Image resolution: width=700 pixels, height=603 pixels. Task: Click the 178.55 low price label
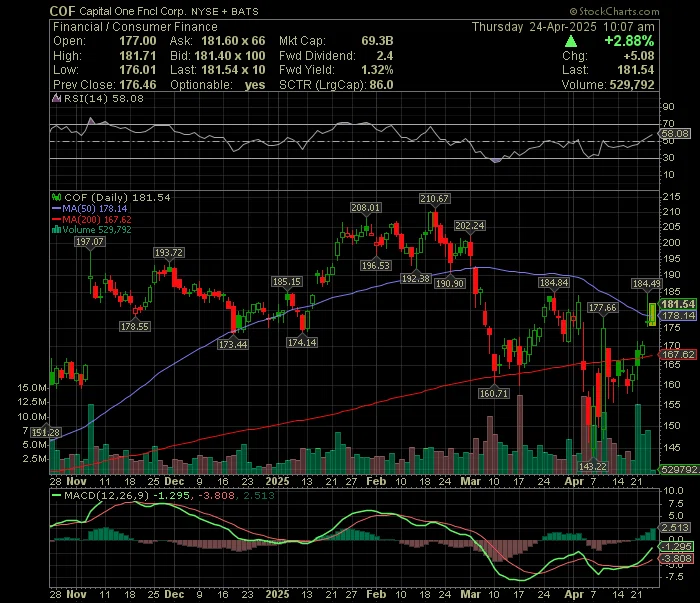pos(134,327)
